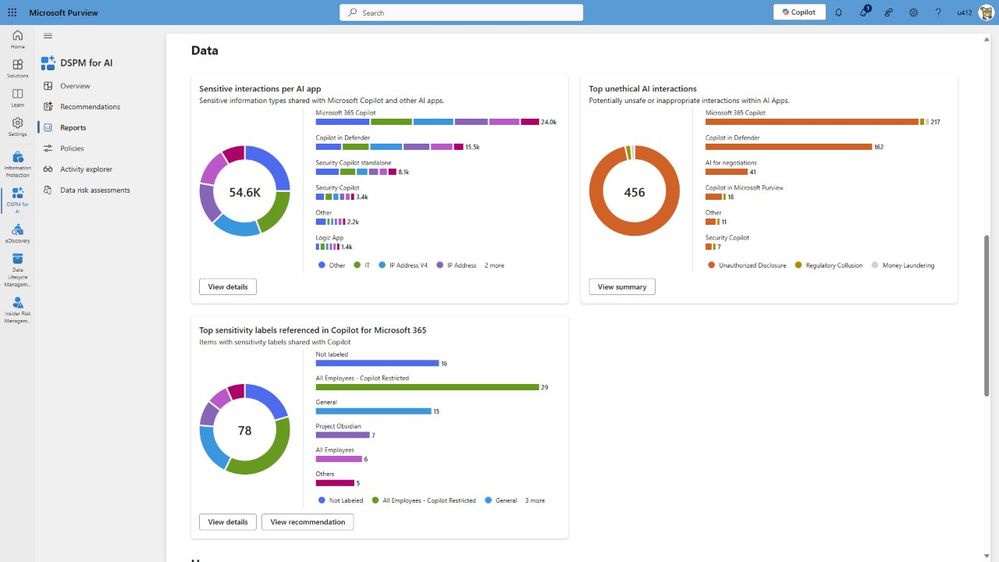Viewport: 999px width, 562px height.
Task: Click the scrollbar down arrow
Action: [x=986, y=556]
